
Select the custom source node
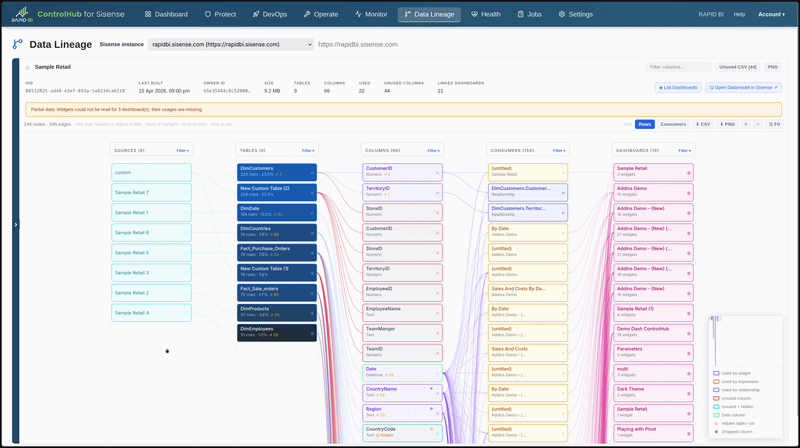(152, 172)
